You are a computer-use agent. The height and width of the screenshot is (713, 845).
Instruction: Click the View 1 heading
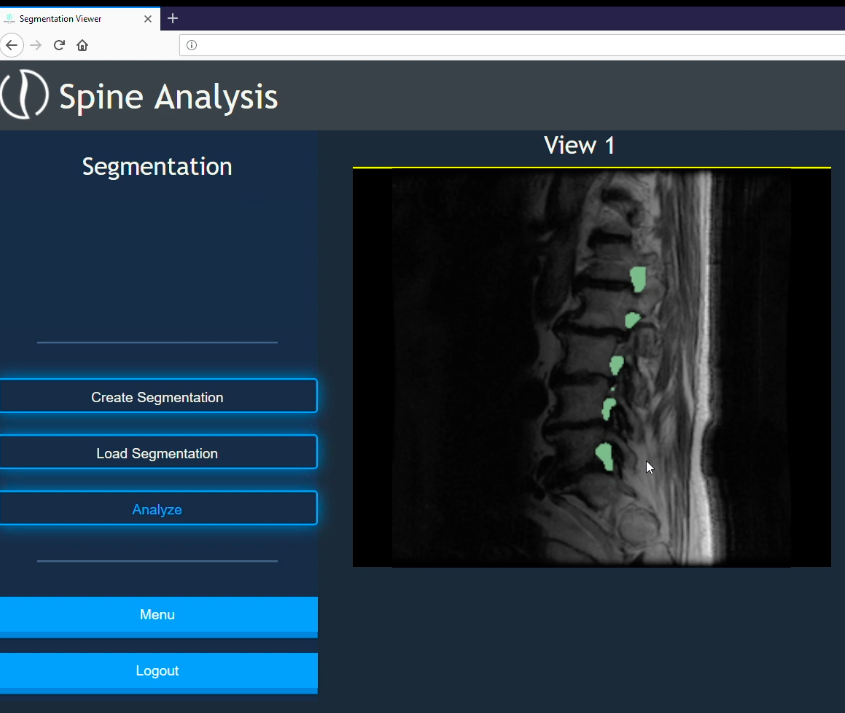click(579, 146)
